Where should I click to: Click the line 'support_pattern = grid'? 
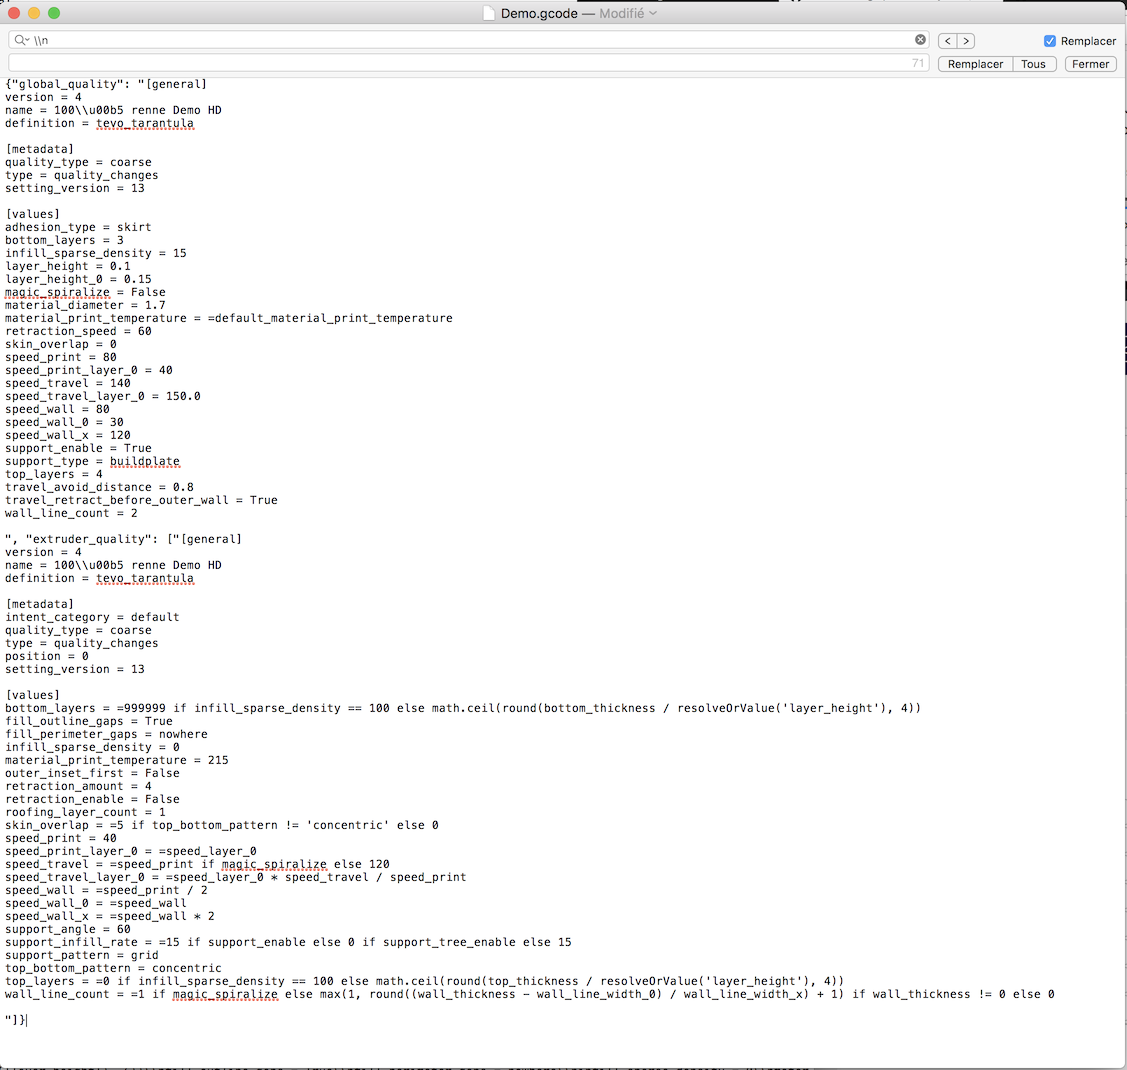[x=82, y=955]
